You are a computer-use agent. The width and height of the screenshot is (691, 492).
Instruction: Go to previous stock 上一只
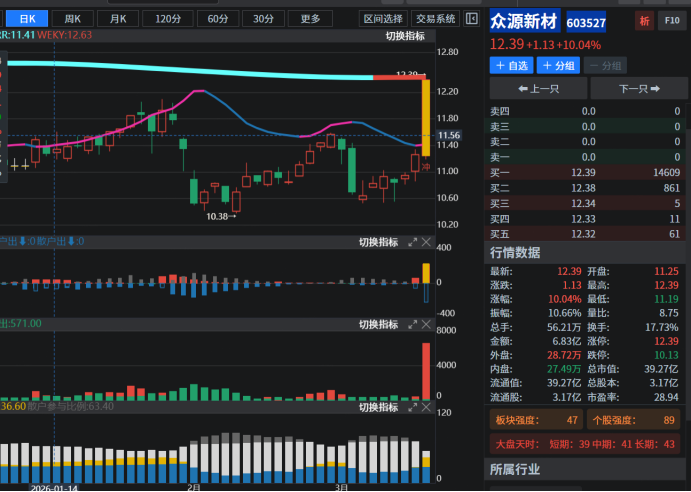pos(538,89)
